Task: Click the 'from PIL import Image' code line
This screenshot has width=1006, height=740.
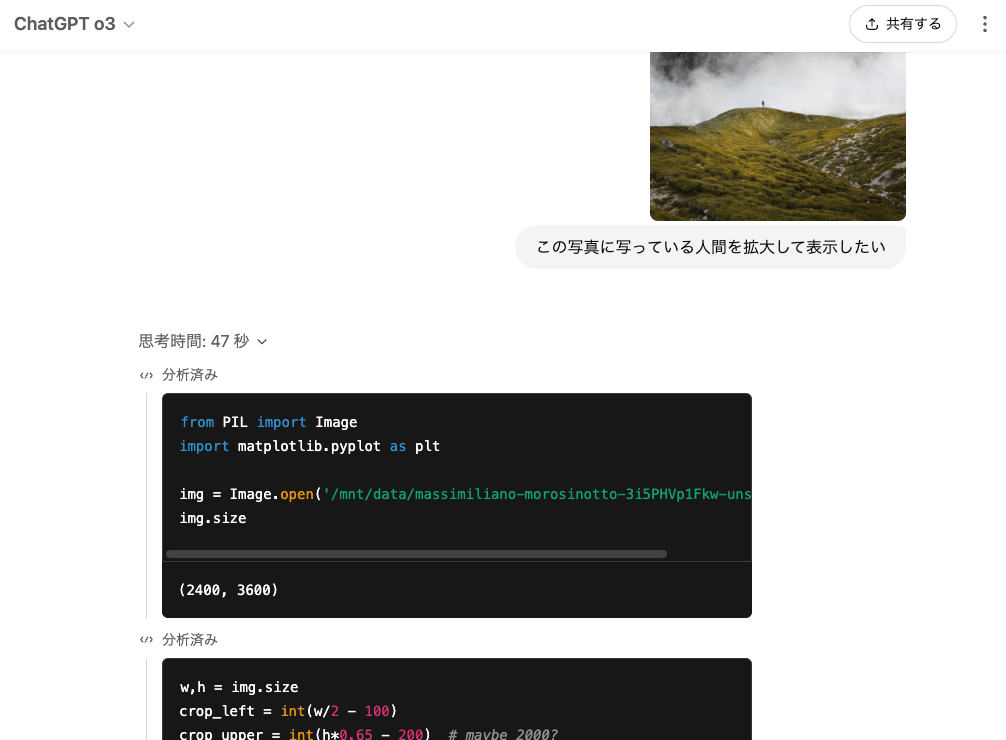Action: 268,422
